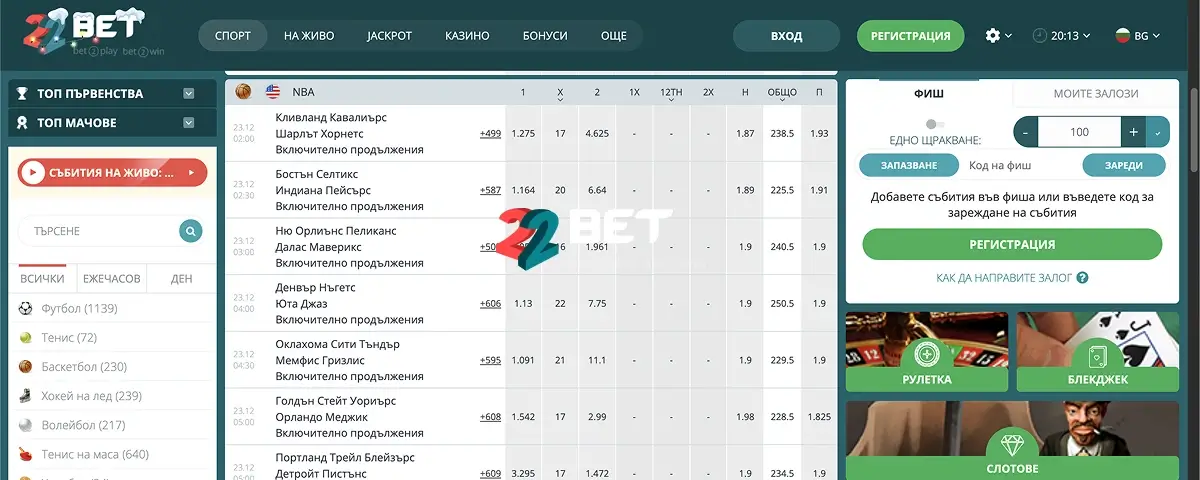1200x480 pixels.
Task: Select the Всички filter tab
Action: pos(42,278)
